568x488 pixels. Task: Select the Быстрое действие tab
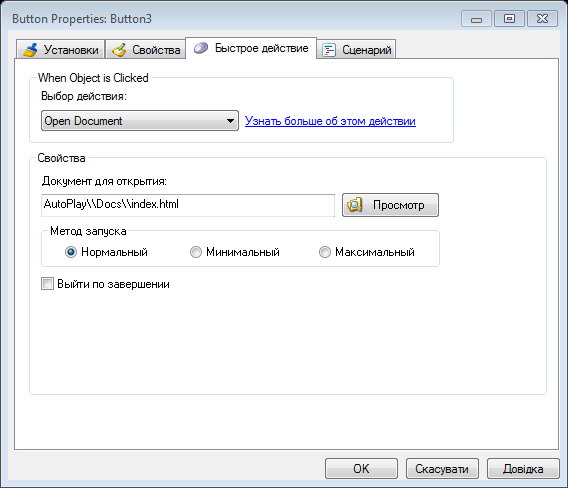coord(251,48)
